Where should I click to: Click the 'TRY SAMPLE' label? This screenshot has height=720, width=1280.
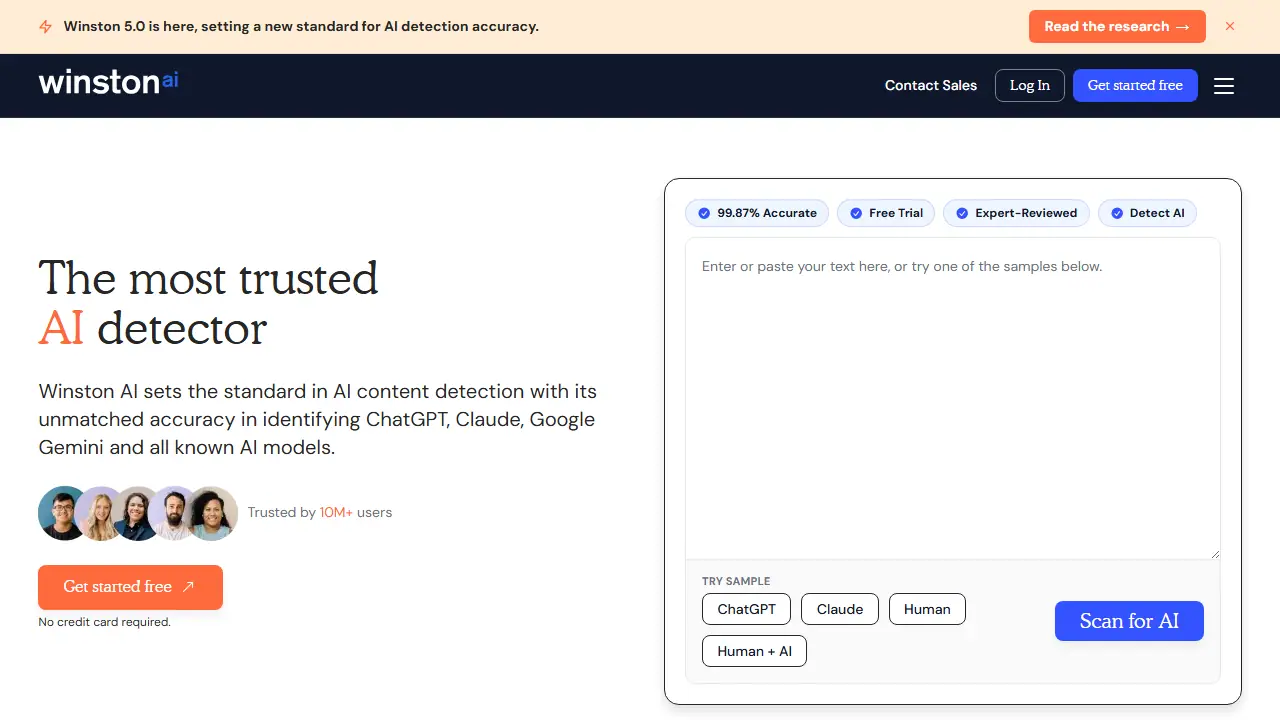(736, 581)
